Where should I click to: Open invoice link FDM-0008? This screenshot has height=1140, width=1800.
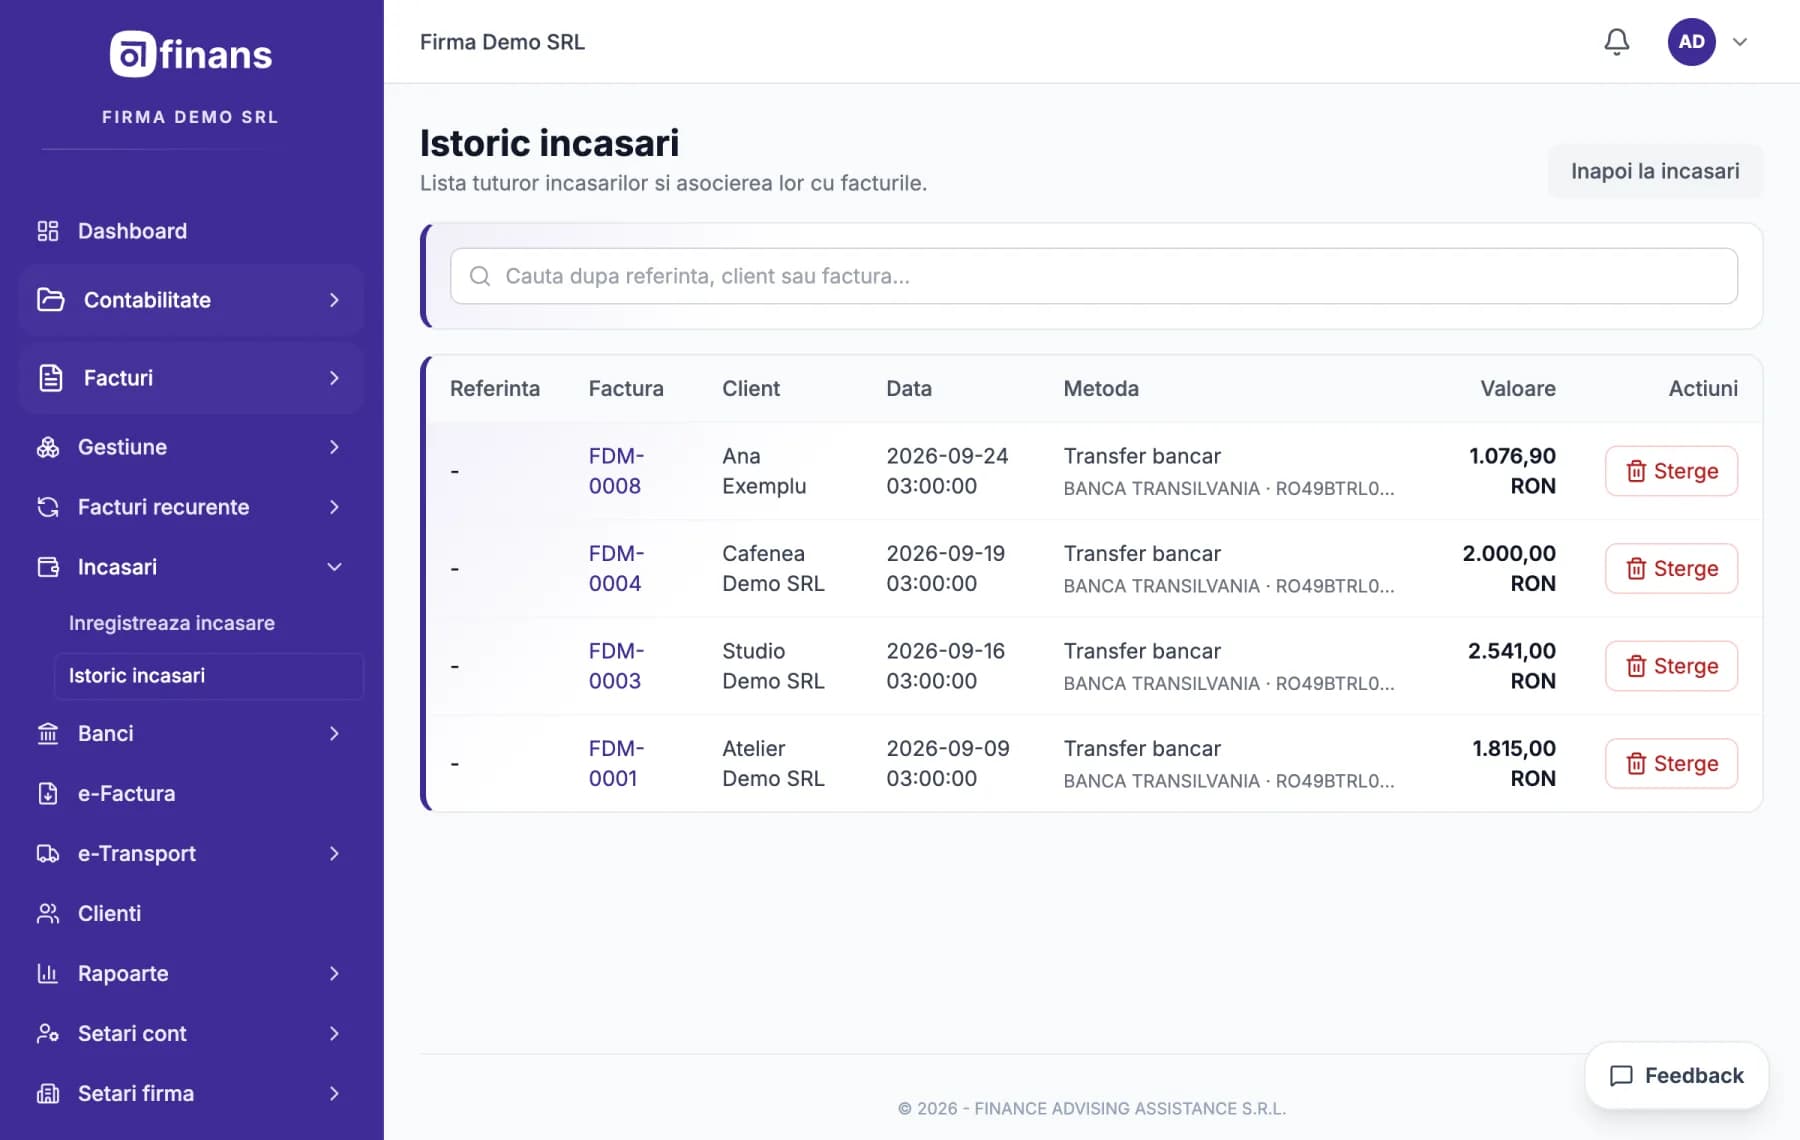616,471
